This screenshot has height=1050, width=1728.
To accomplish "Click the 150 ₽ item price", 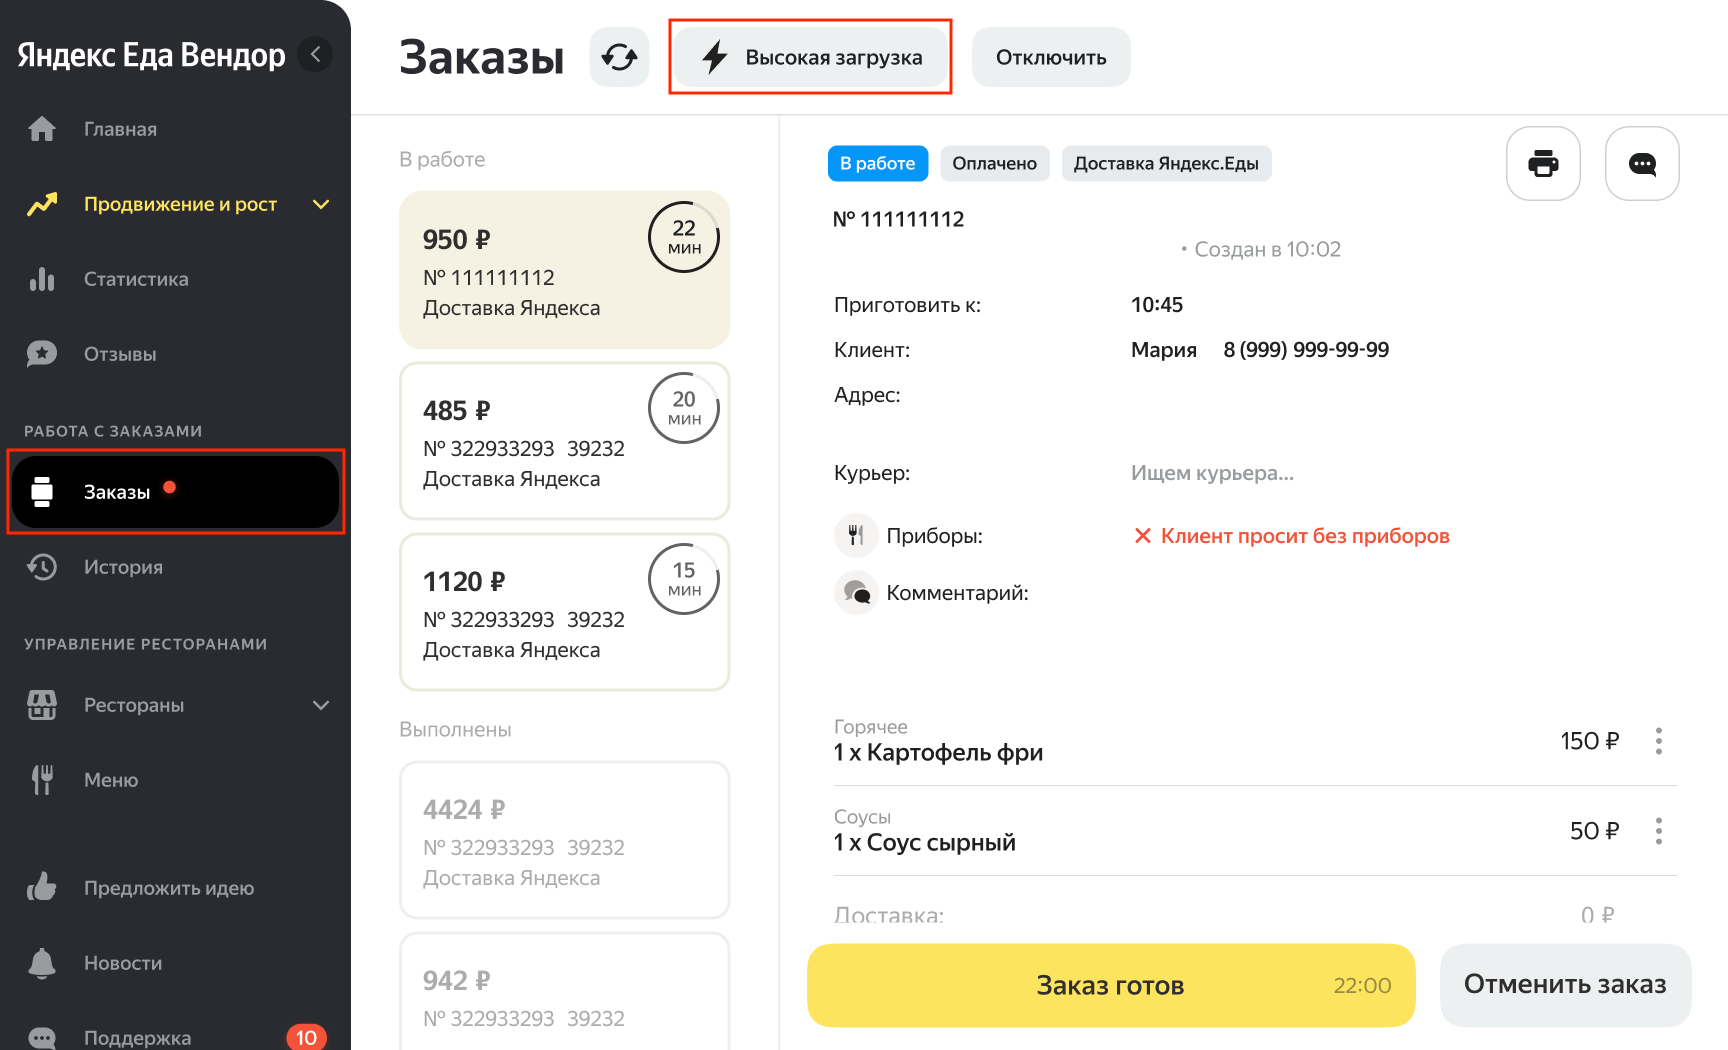I will [x=1589, y=741].
